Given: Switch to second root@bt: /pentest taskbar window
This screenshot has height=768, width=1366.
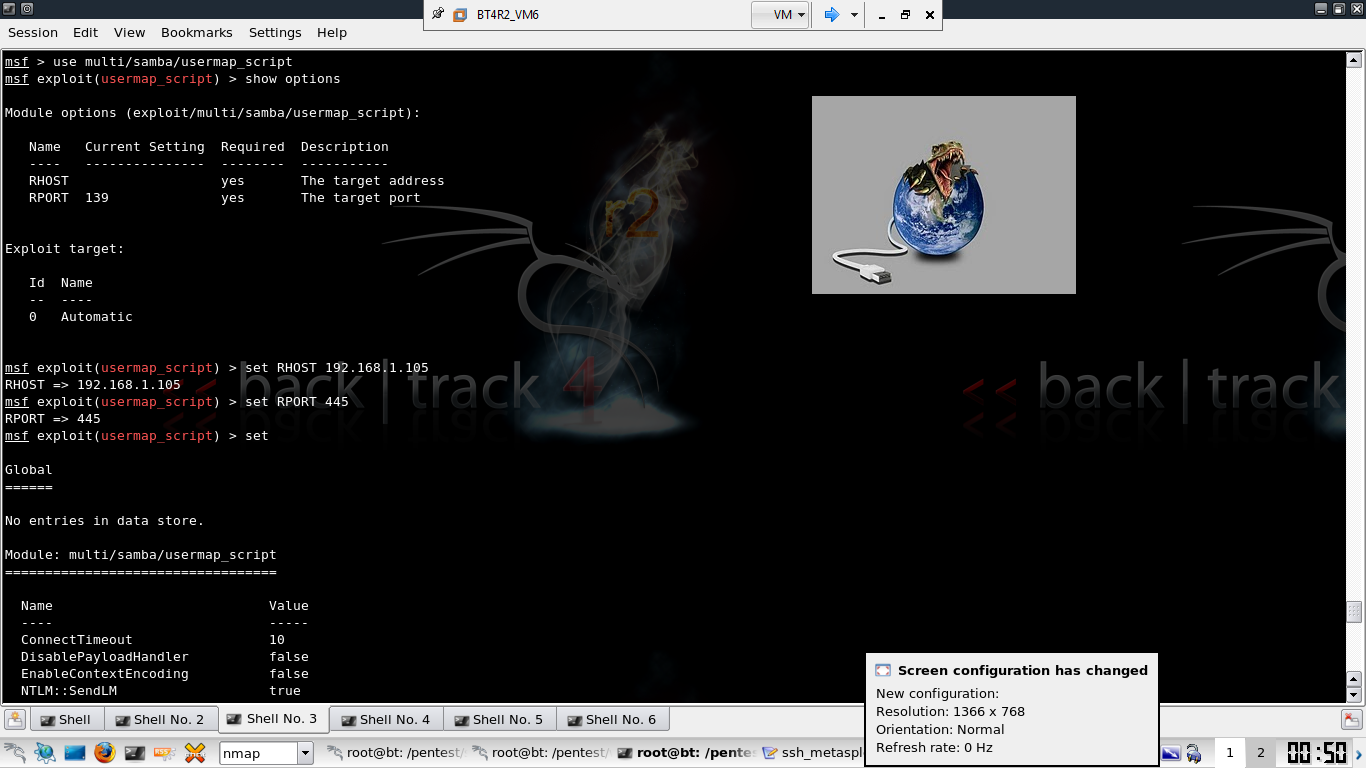Looking at the screenshot, I should click(x=539, y=753).
